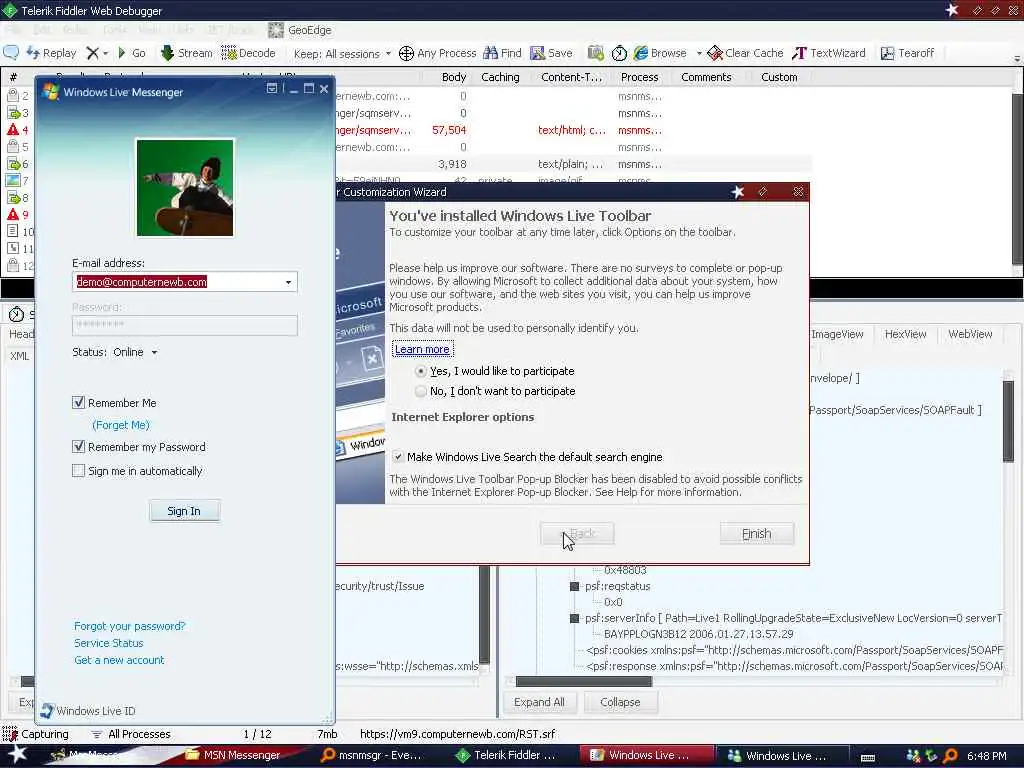Screen dimensions: 1024x768
Task: Open the Status Online dropdown
Action: click(155, 353)
